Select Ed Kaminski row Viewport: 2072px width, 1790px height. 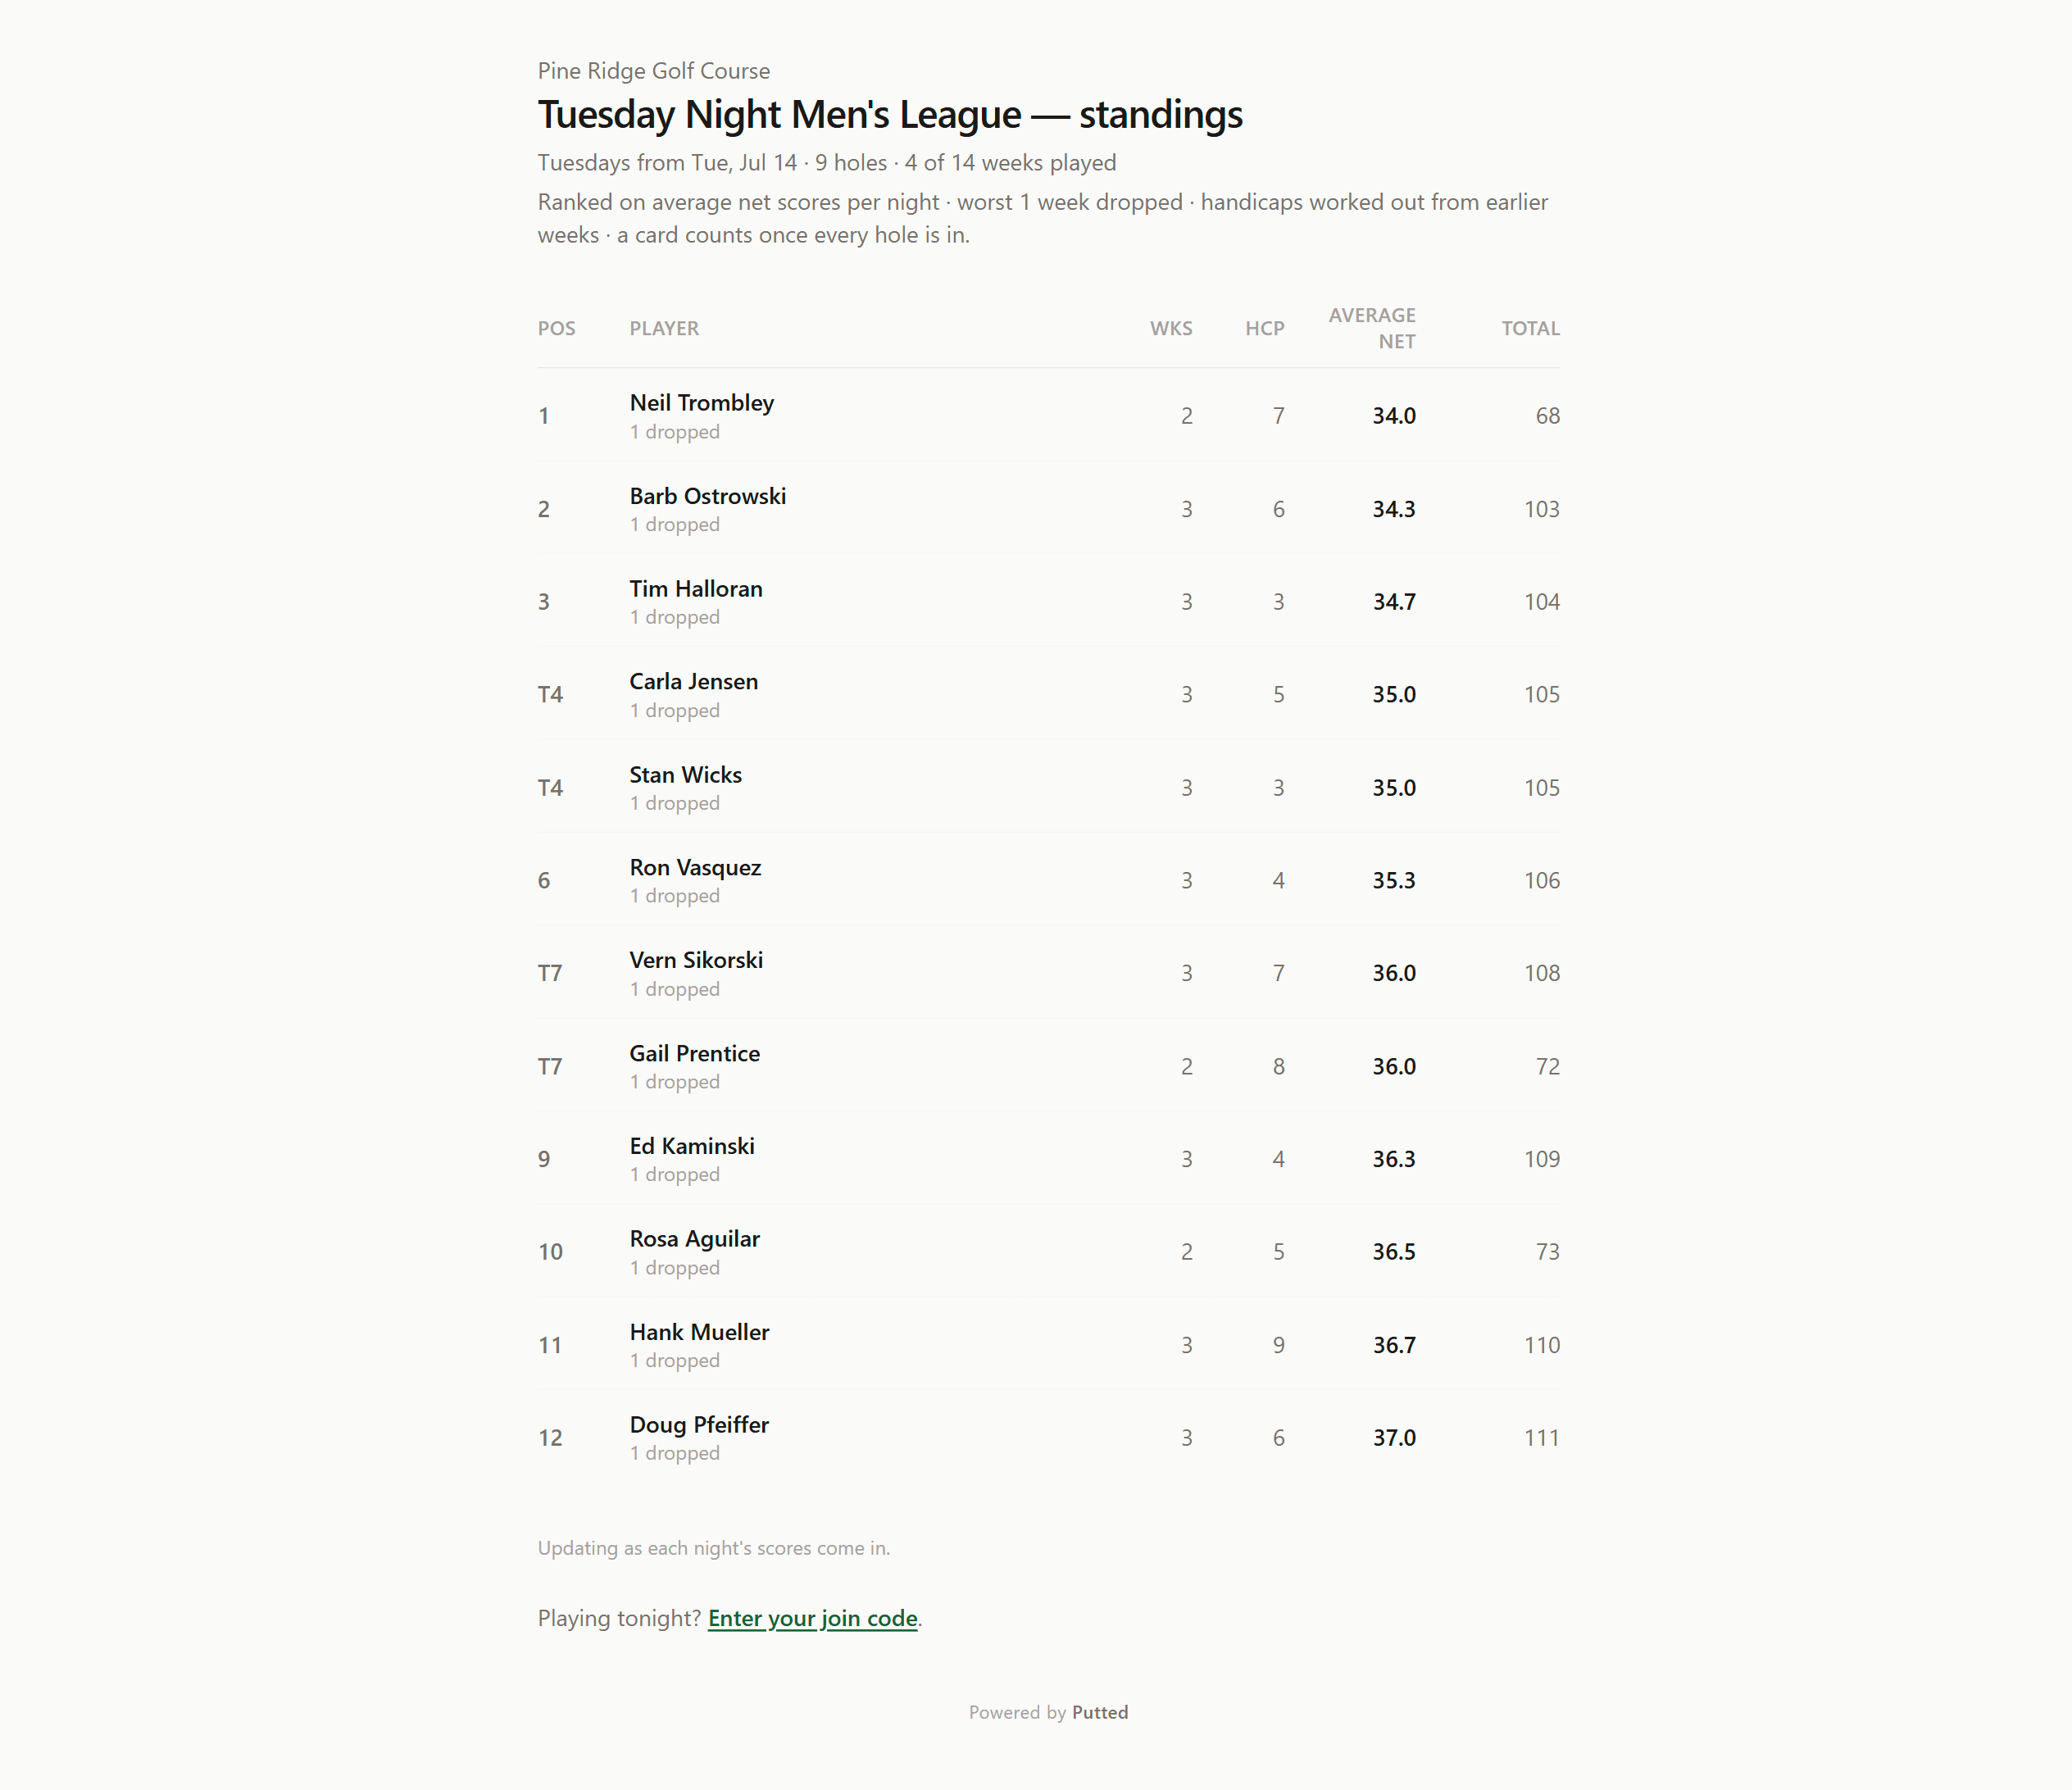point(1048,1159)
